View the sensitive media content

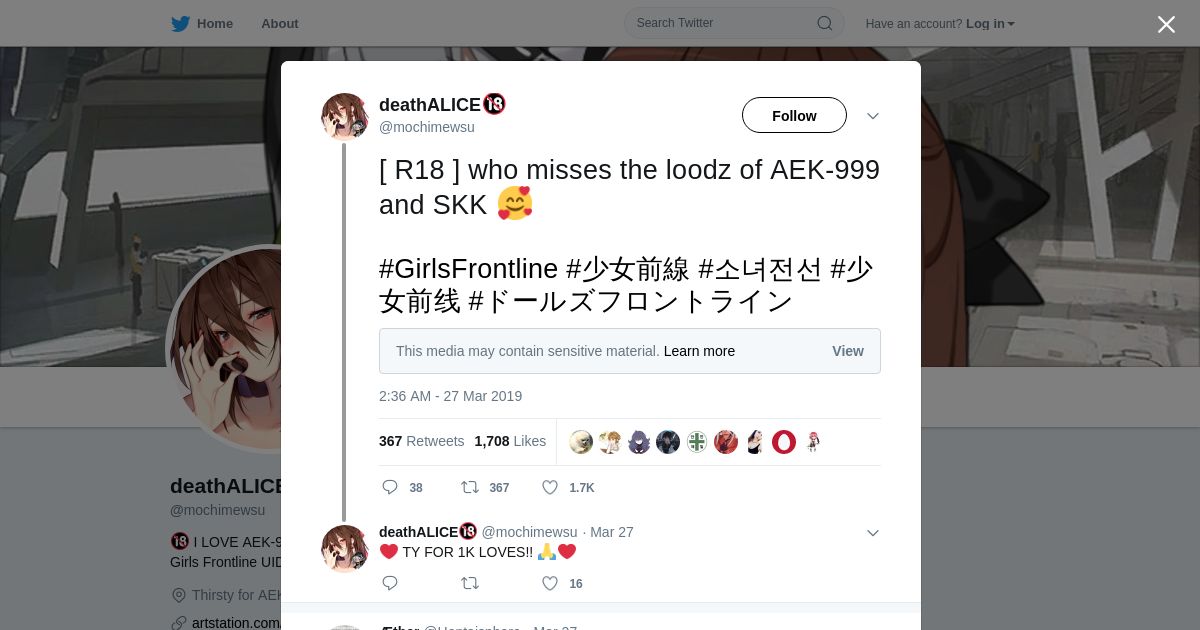(x=848, y=351)
